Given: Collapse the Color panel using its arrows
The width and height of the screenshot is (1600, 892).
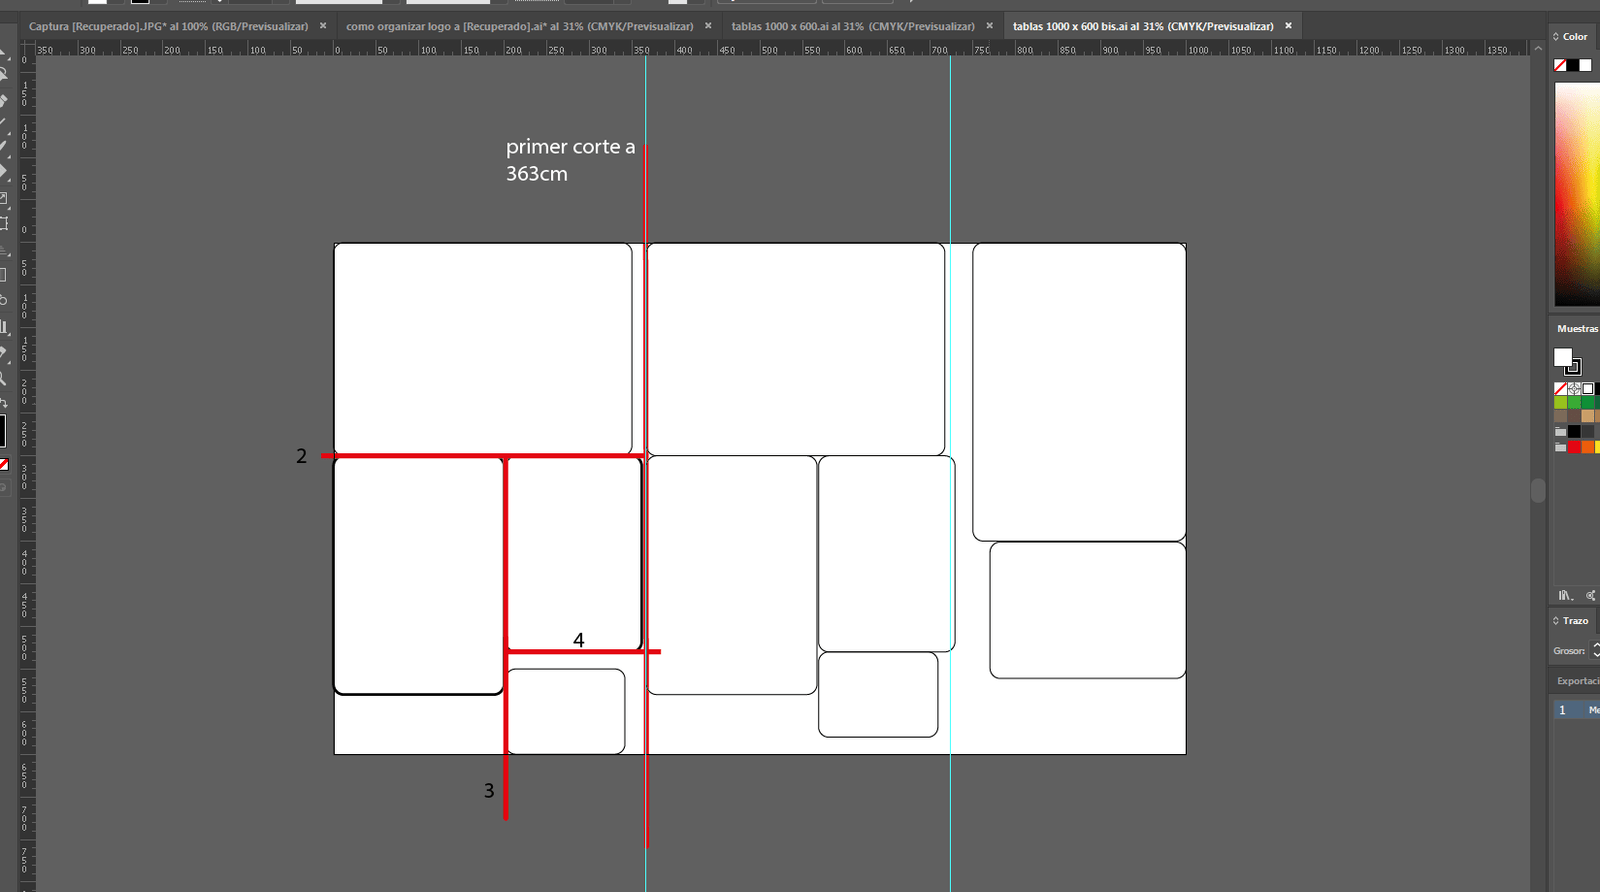Looking at the screenshot, I should click(1556, 37).
